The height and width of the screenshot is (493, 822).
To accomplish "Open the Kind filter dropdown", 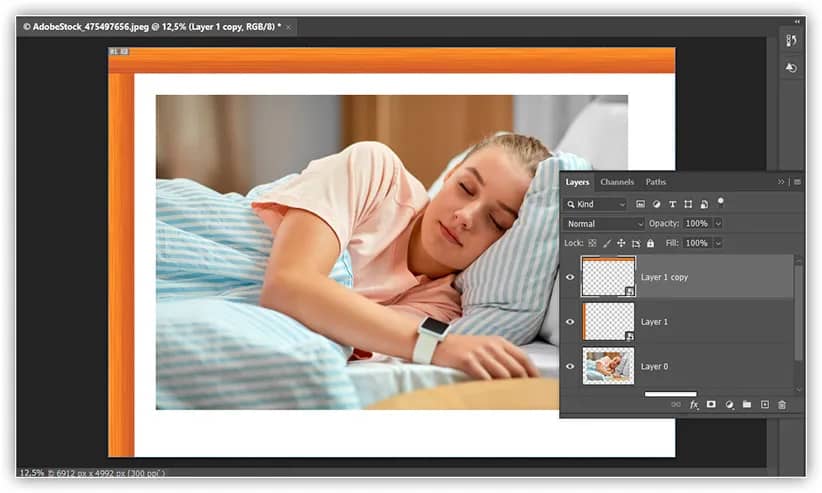I will (595, 204).
